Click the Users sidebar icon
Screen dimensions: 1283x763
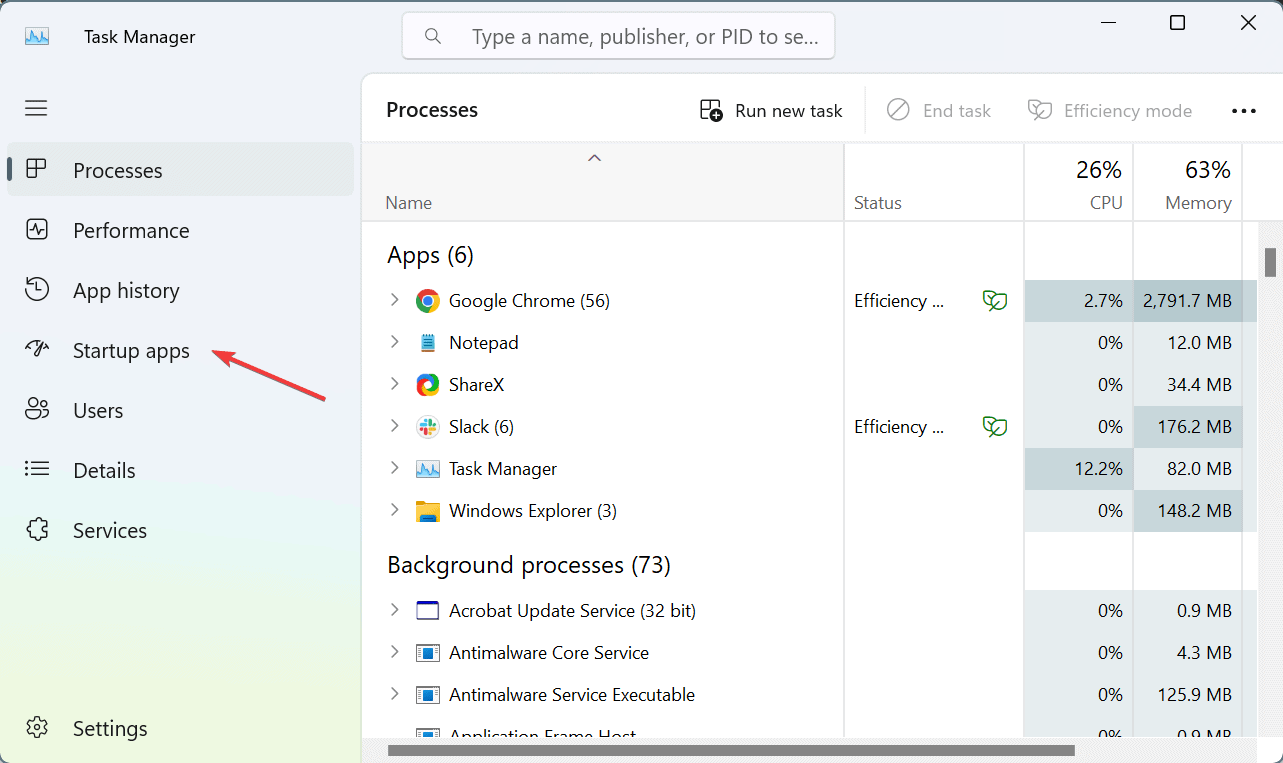pyautogui.click(x=37, y=410)
